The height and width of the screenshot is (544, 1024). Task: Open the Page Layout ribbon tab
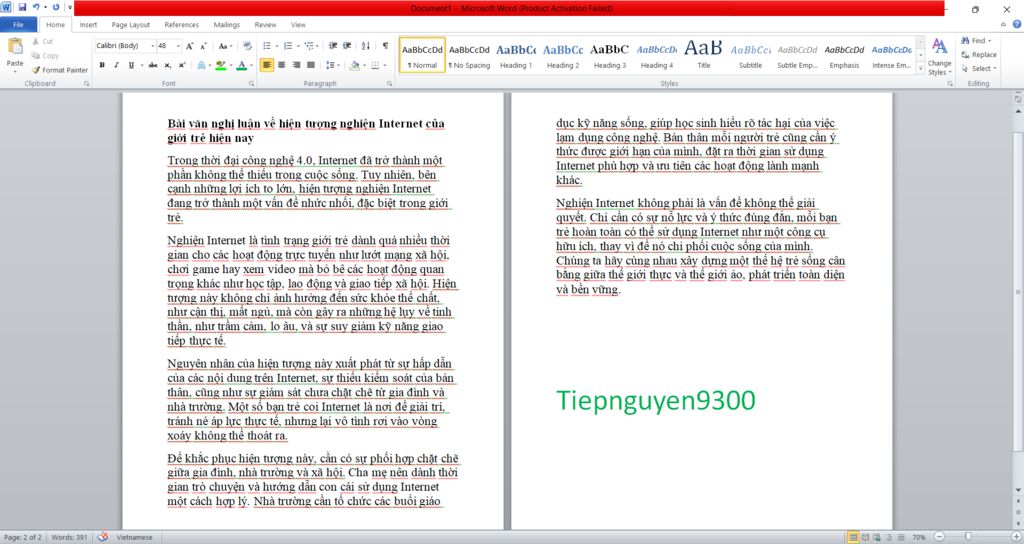tap(131, 24)
